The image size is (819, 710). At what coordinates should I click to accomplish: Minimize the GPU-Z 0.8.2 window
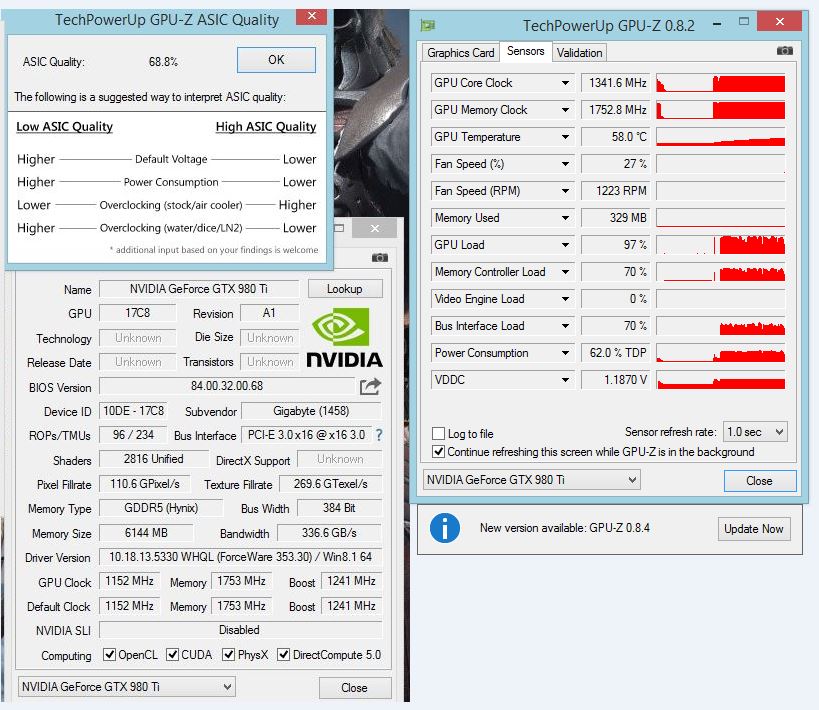717,24
